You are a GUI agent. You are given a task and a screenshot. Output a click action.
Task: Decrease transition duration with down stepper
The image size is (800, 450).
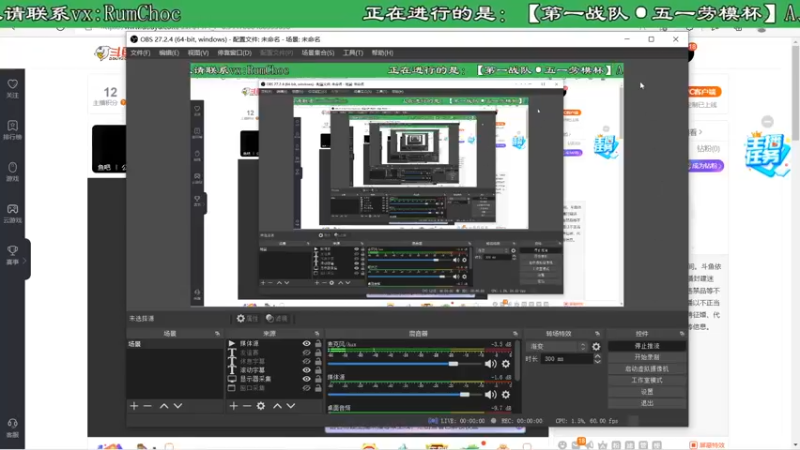pos(597,362)
